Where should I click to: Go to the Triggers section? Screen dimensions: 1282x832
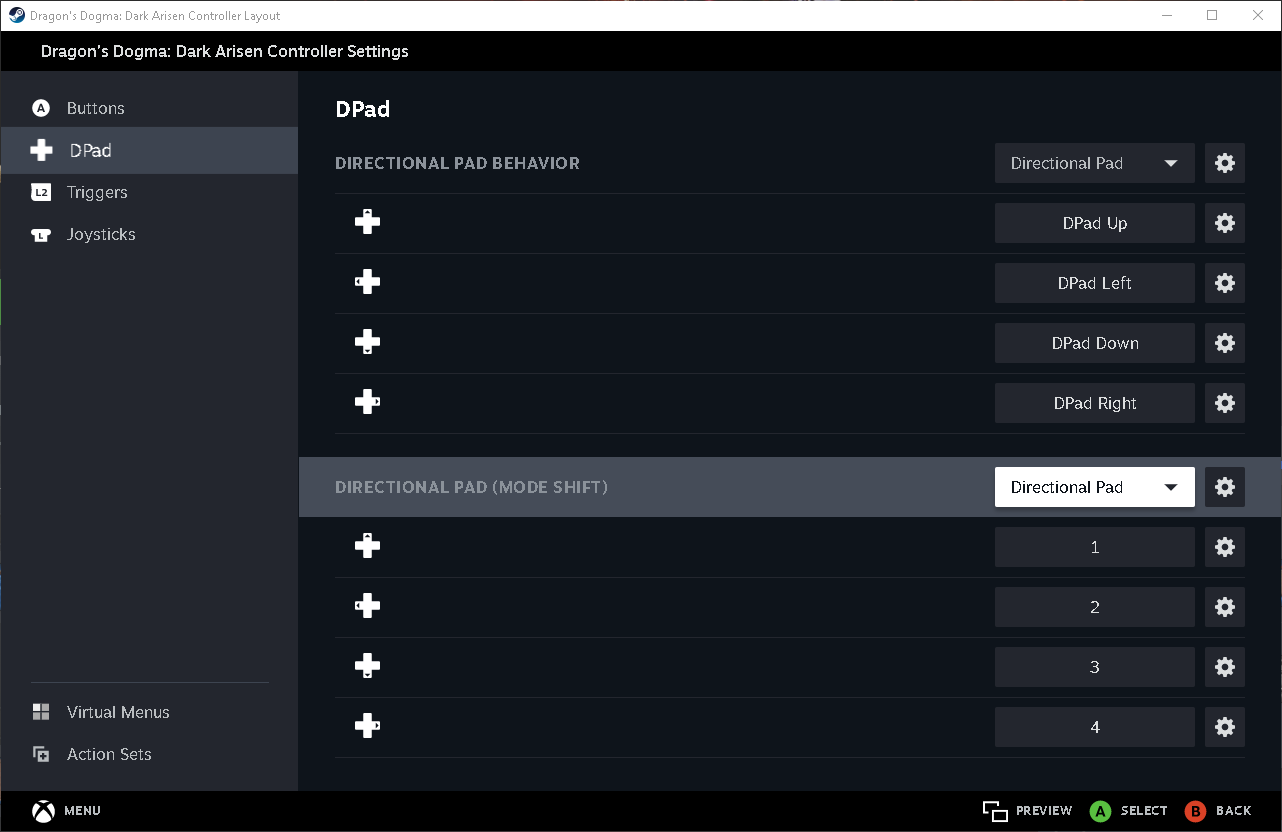tap(149, 192)
